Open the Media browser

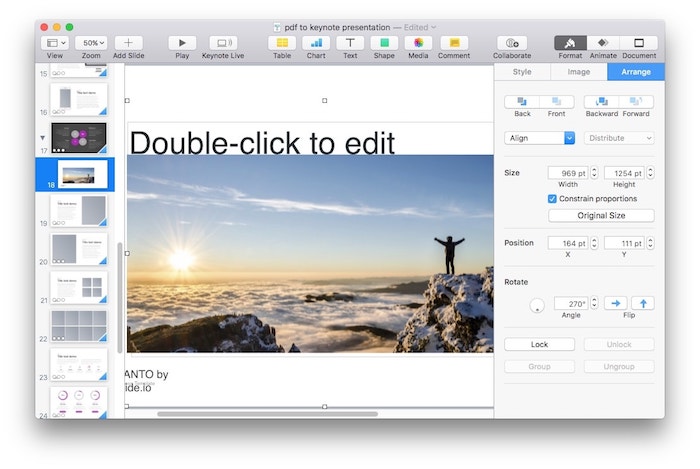pyautogui.click(x=418, y=43)
